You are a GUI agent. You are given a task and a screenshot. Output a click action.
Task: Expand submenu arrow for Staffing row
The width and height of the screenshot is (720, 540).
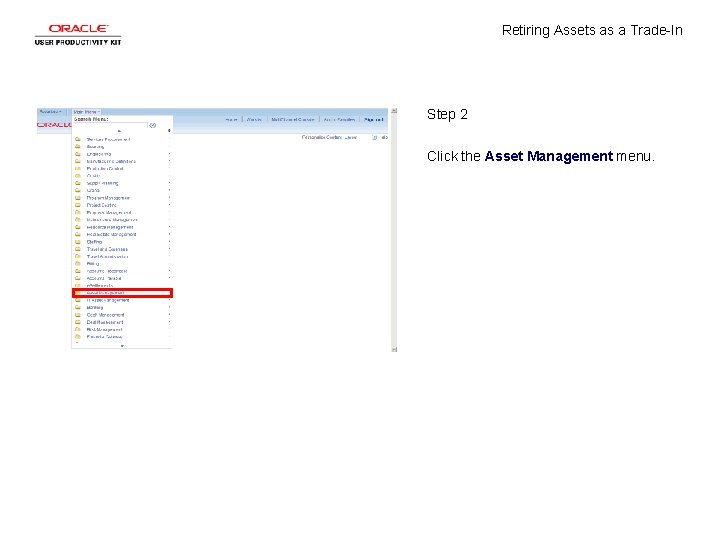(169, 242)
